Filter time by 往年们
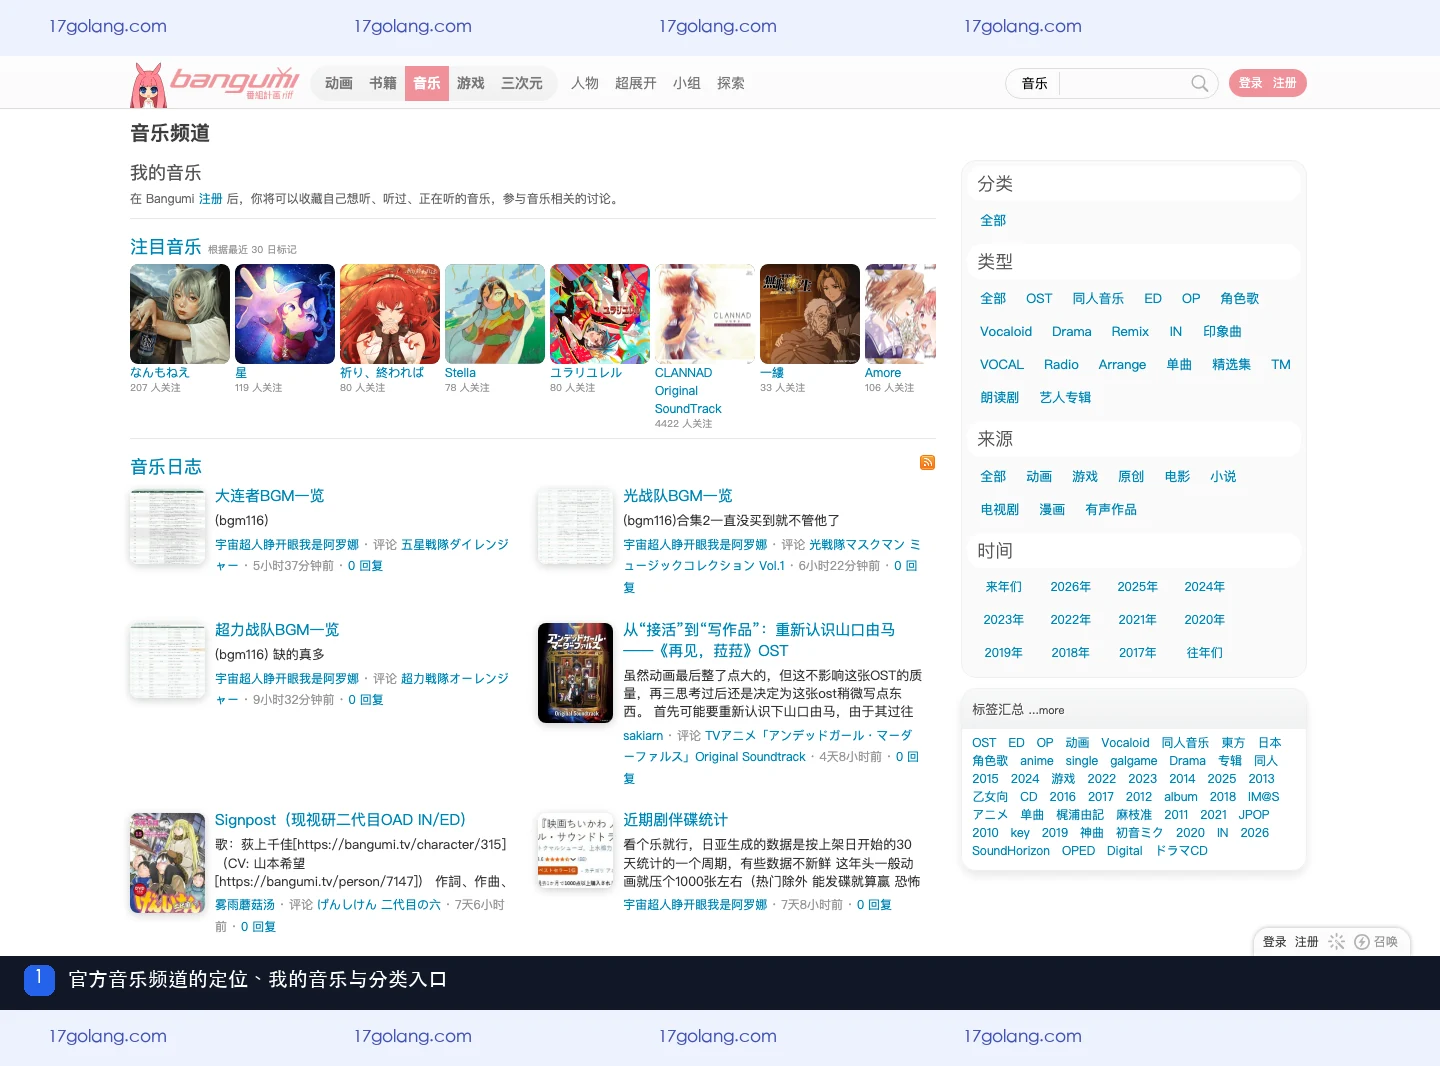 [x=1205, y=652]
